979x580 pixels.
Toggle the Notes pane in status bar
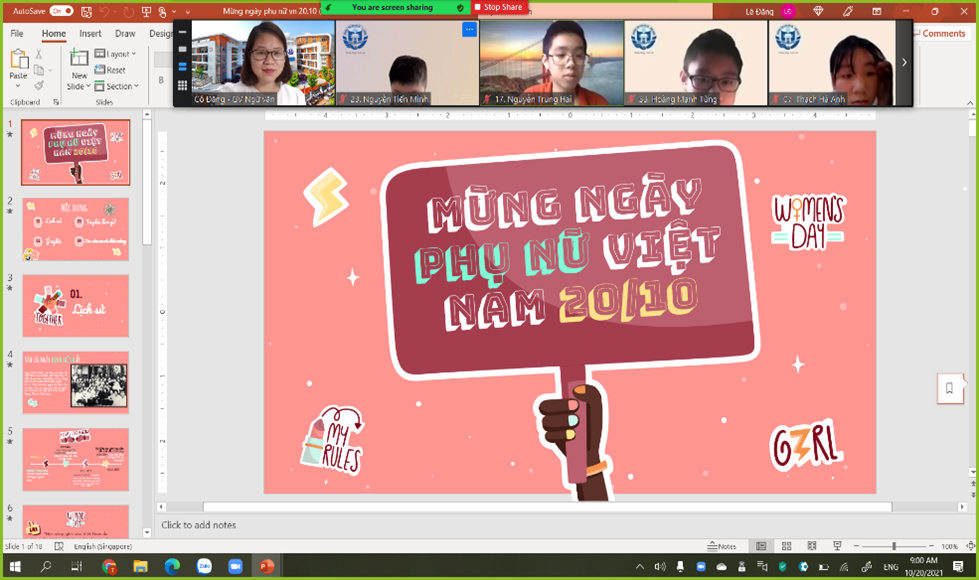[x=722, y=546]
